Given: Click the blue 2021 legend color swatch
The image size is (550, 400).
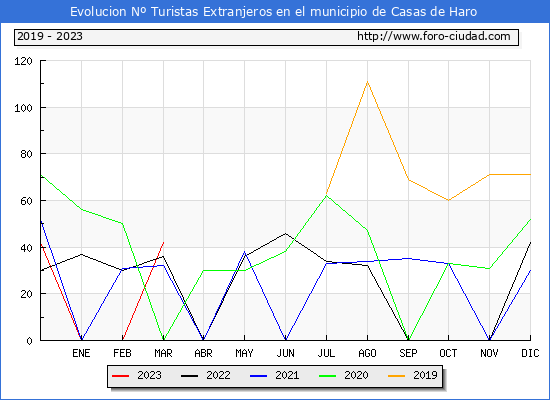Looking at the screenshot, I should 259,376.
